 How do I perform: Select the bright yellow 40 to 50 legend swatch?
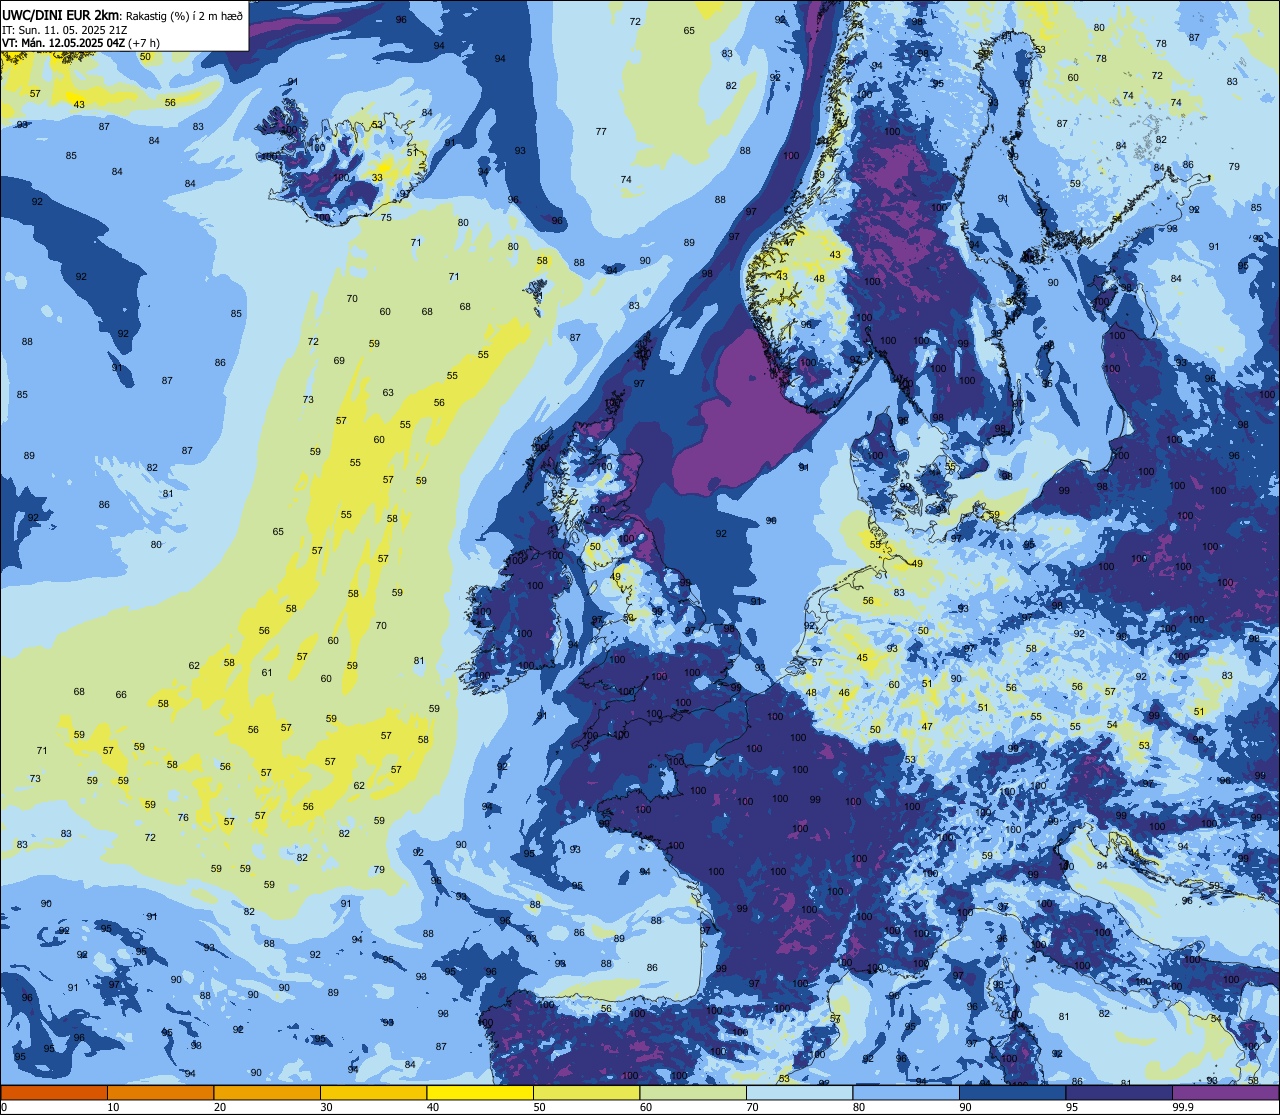pos(480,1092)
